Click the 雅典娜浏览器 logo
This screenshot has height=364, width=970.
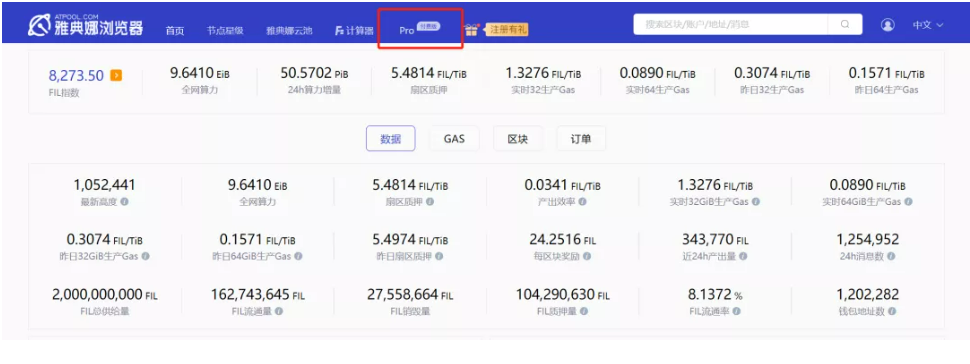(85, 25)
